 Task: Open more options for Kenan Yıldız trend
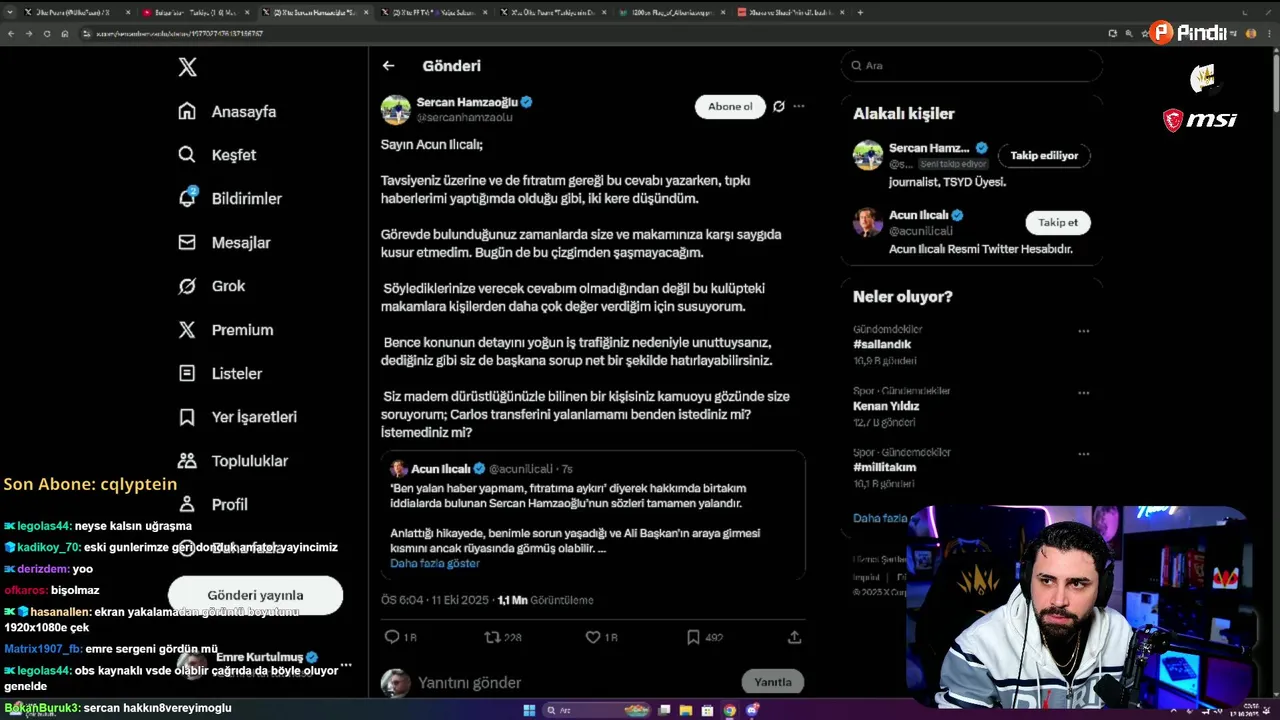click(1083, 393)
